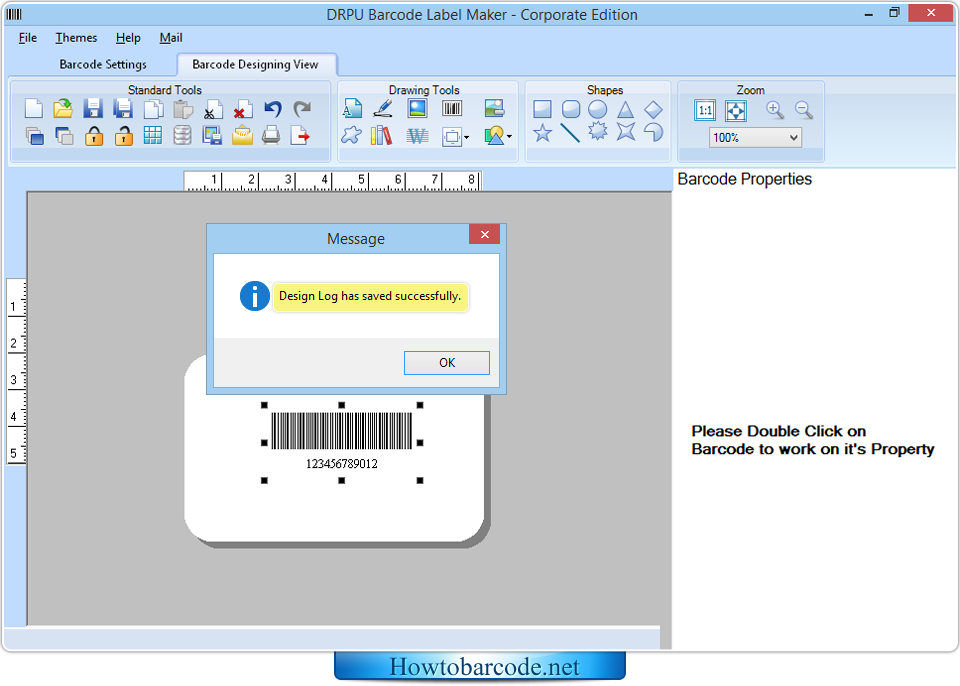Select the Ellipse shape
The height and width of the screenshot is (686, 960).
click(x=598, y=109)
